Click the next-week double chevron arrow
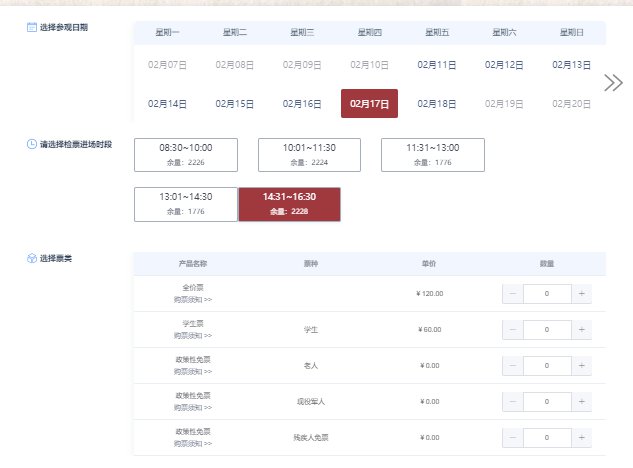Screen dimensions: 633x468 (x=613, y=83)
